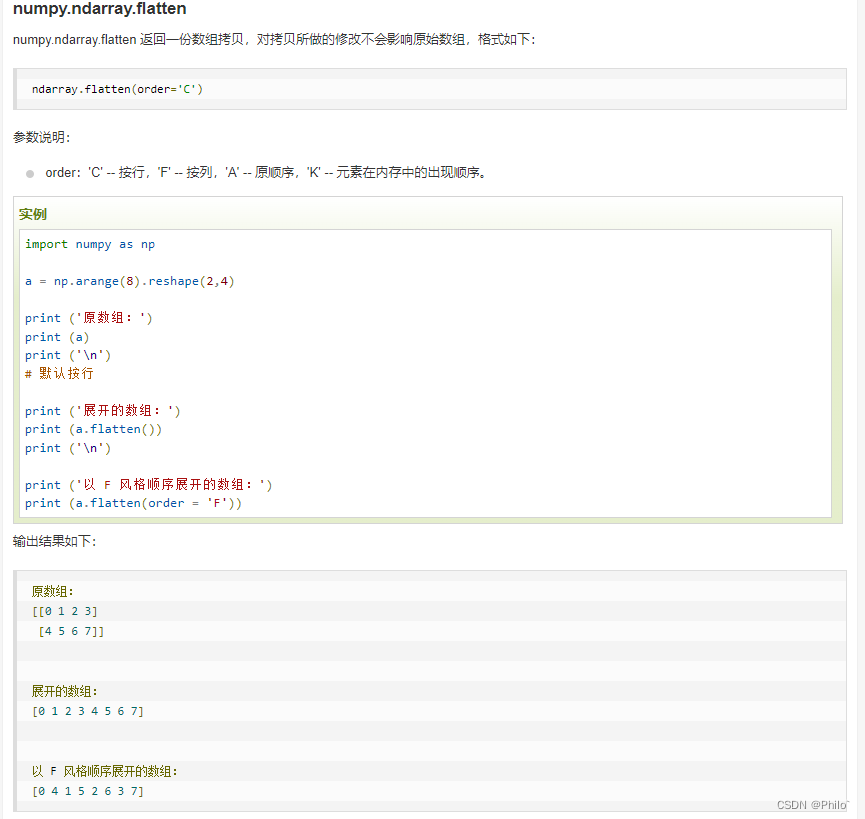Image resolution: width=865 pixels, height=819 pixels.
Task: Click the 输出结果如下 text
Action: click(47, 541)
